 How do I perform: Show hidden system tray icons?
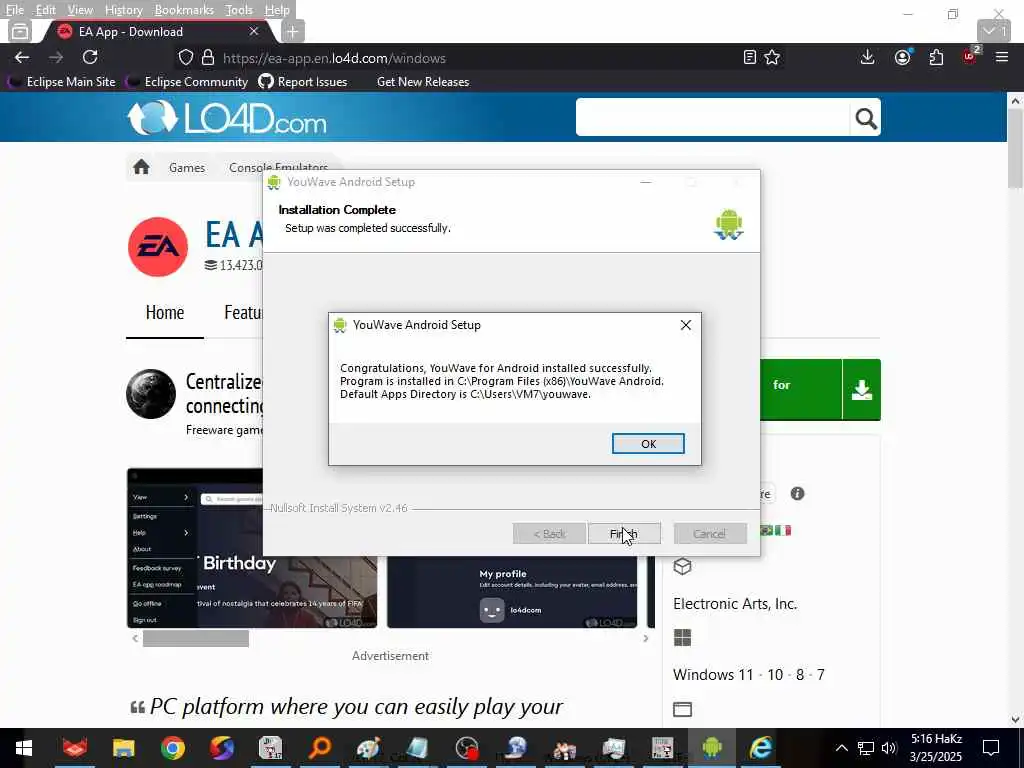(x=841, y=748)
